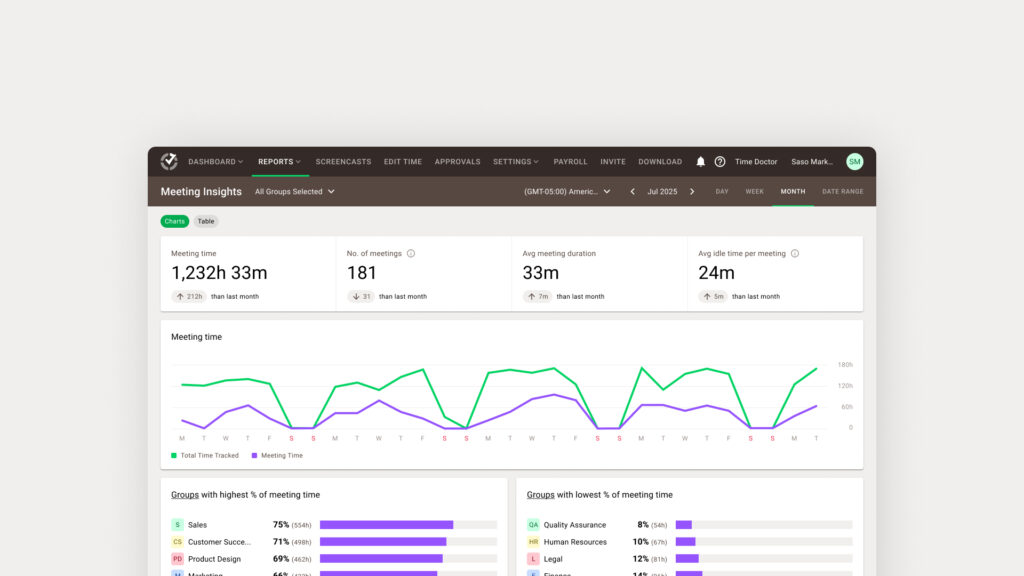
Task: Open the Screencasts menu item
Action: click(x=343, y=162)
